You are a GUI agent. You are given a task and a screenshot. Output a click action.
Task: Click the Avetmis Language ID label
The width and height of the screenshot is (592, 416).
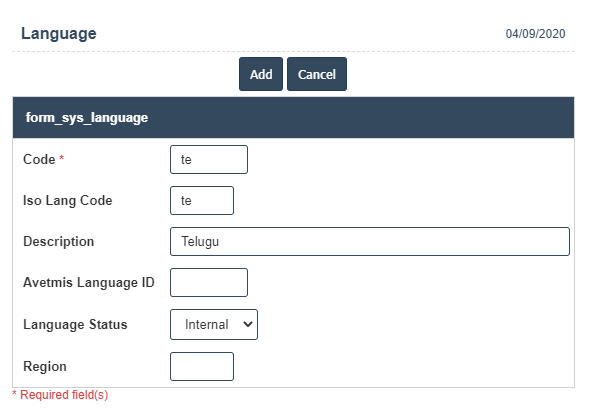point(89,282)
